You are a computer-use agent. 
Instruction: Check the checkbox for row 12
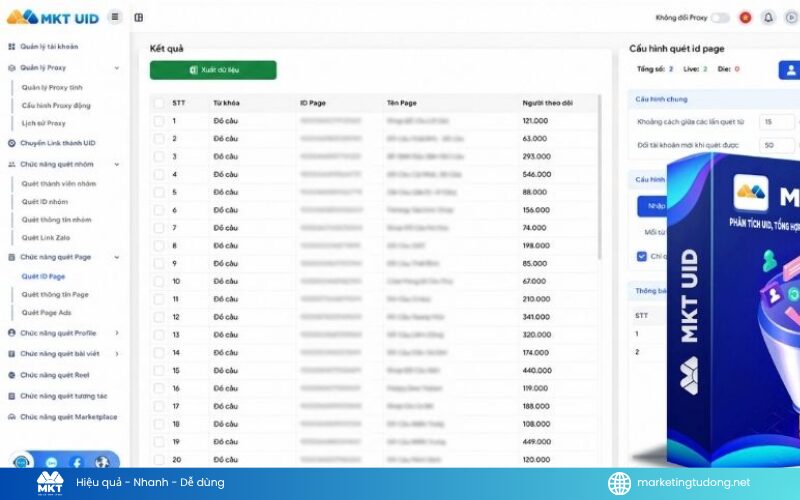click(x=159, y=317)
